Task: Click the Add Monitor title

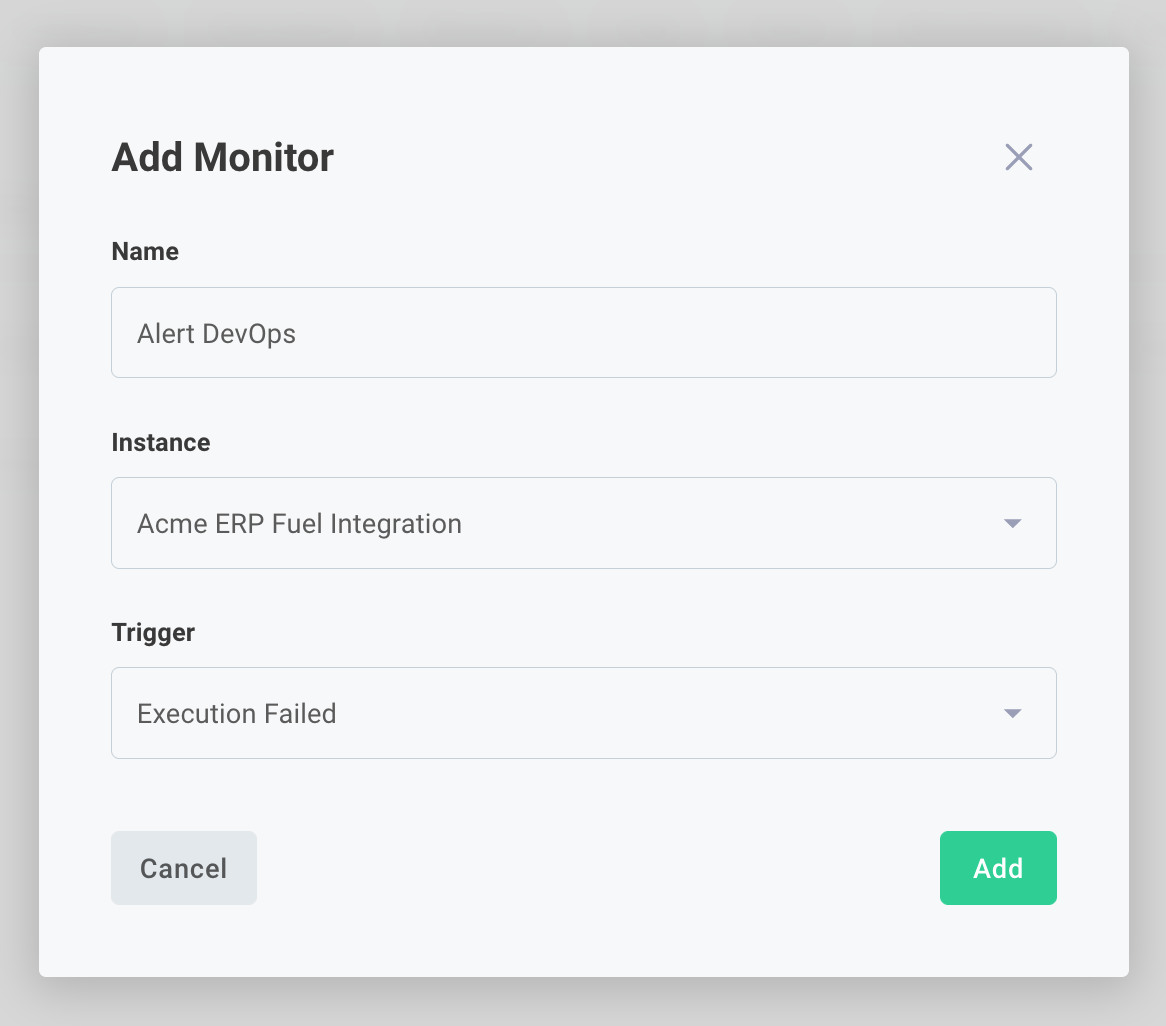Action: click(x=222, y=157)
